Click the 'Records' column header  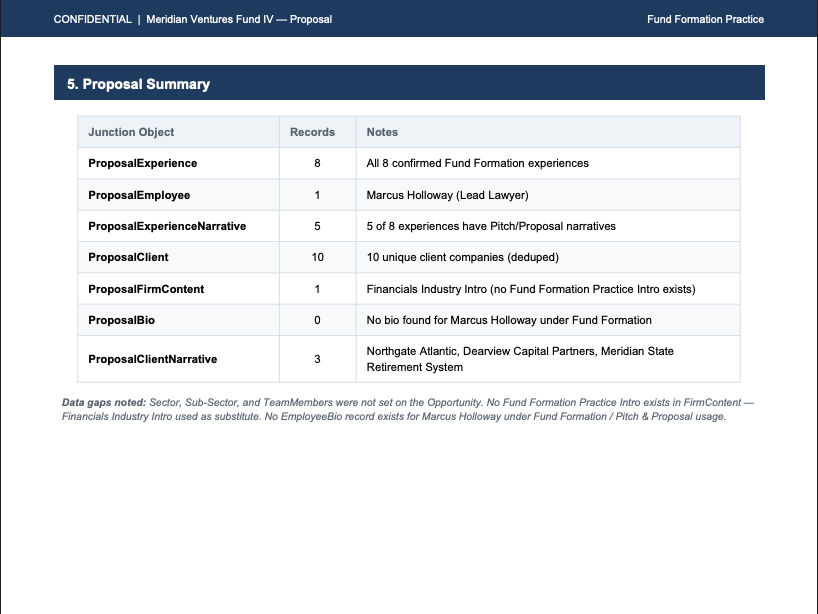(x=312, y=132)
